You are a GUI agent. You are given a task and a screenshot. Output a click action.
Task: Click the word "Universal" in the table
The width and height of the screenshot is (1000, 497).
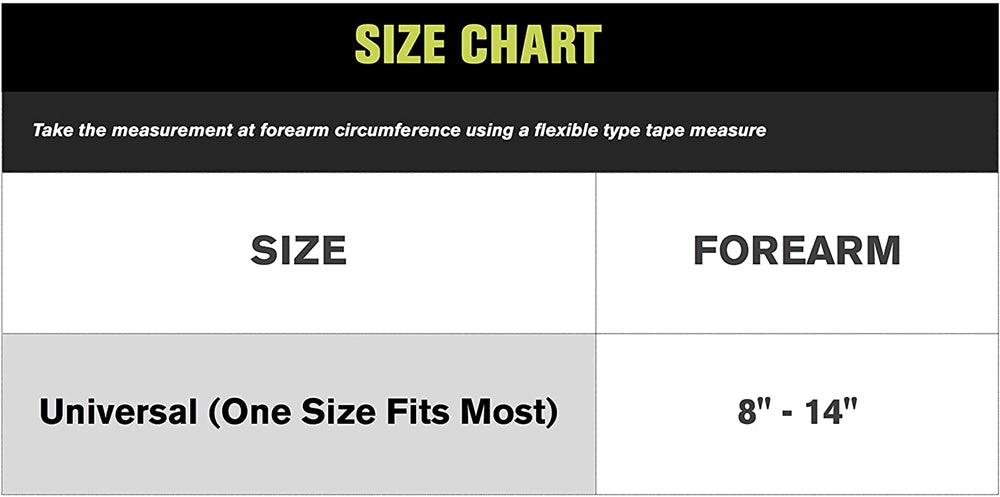coord(117,412)
